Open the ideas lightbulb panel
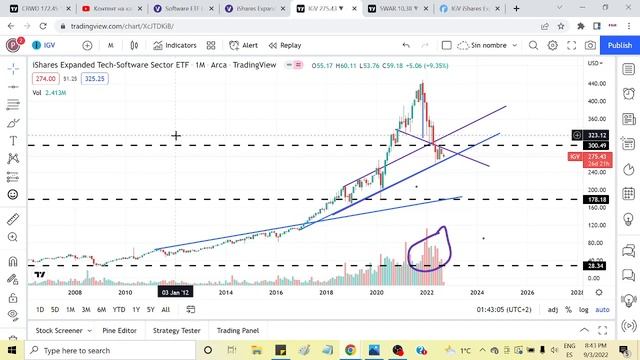The height and width of the screenshot is (360, 640). pos(629,219)
